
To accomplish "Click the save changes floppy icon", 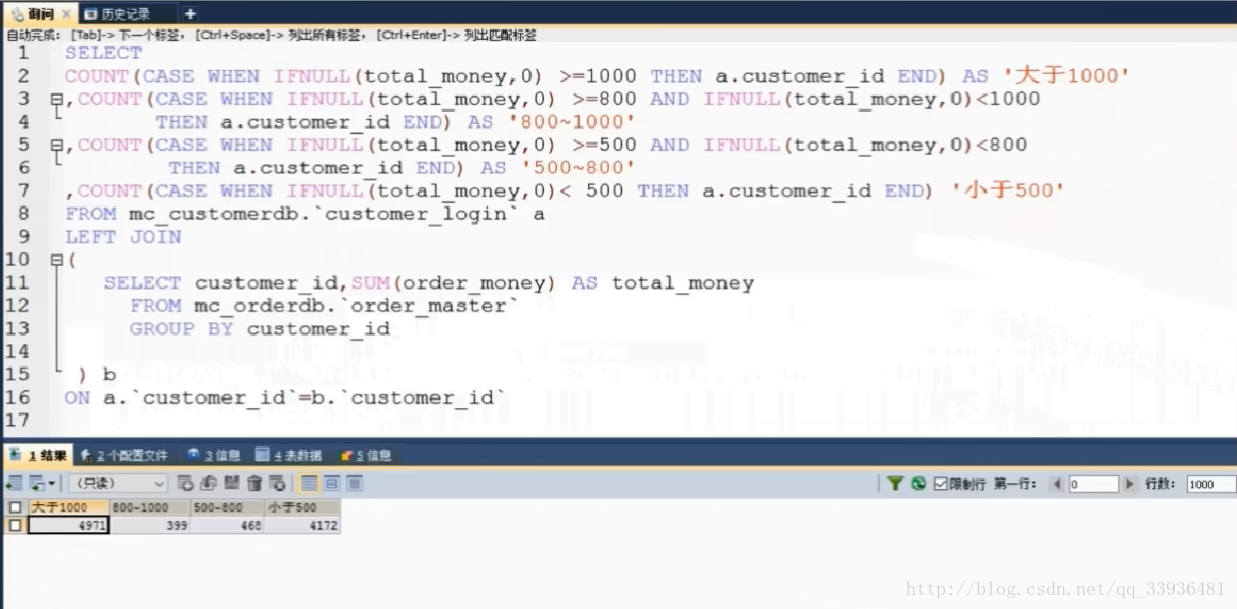I will point(232,482).
